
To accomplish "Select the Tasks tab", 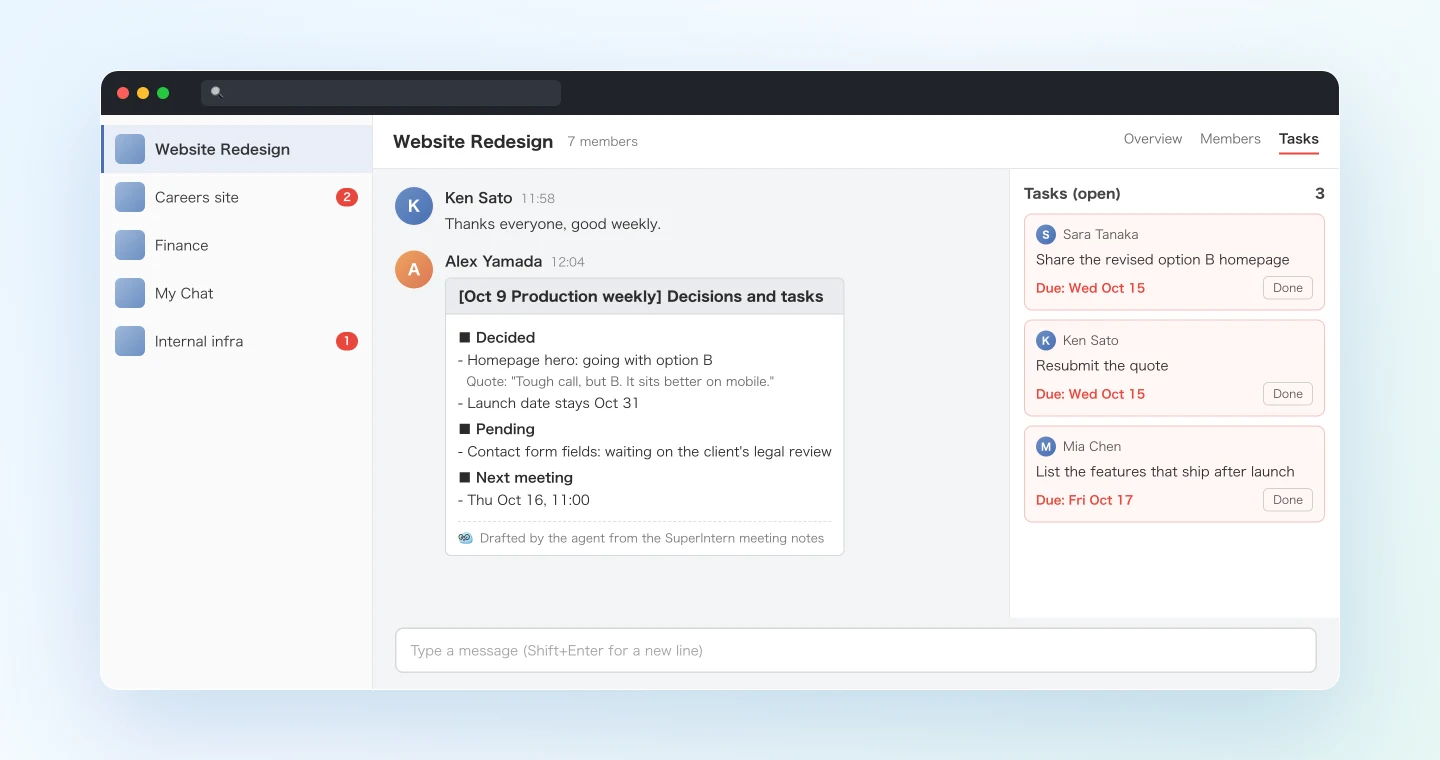I will coord(1299,139).
